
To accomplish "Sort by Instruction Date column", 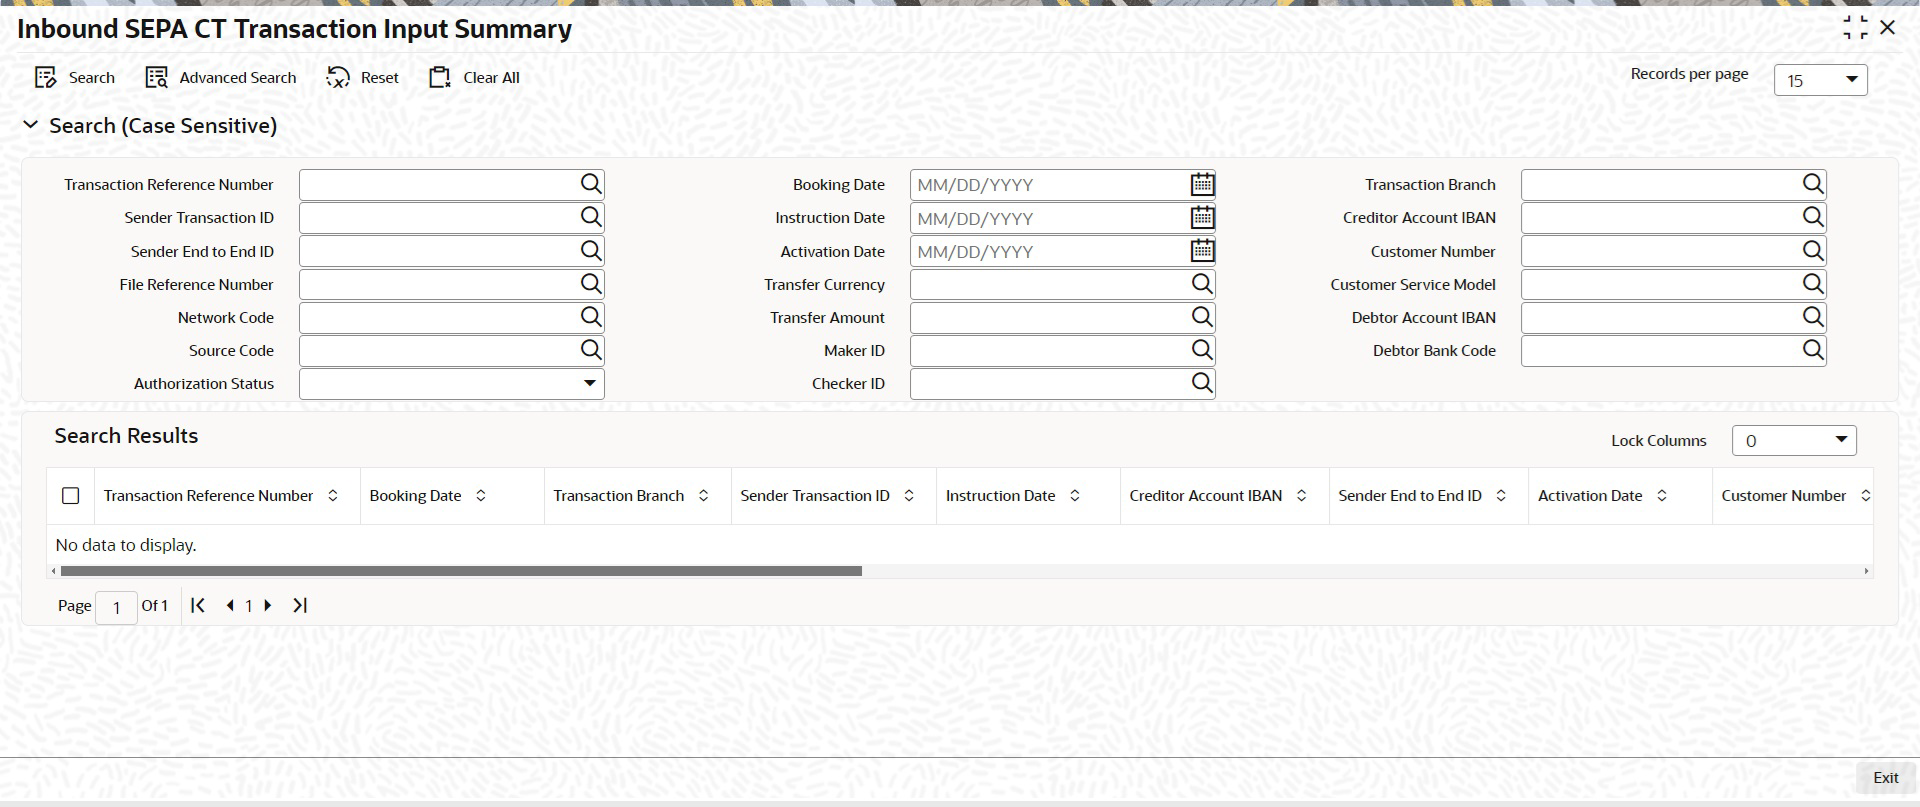I will point(1075,496).
